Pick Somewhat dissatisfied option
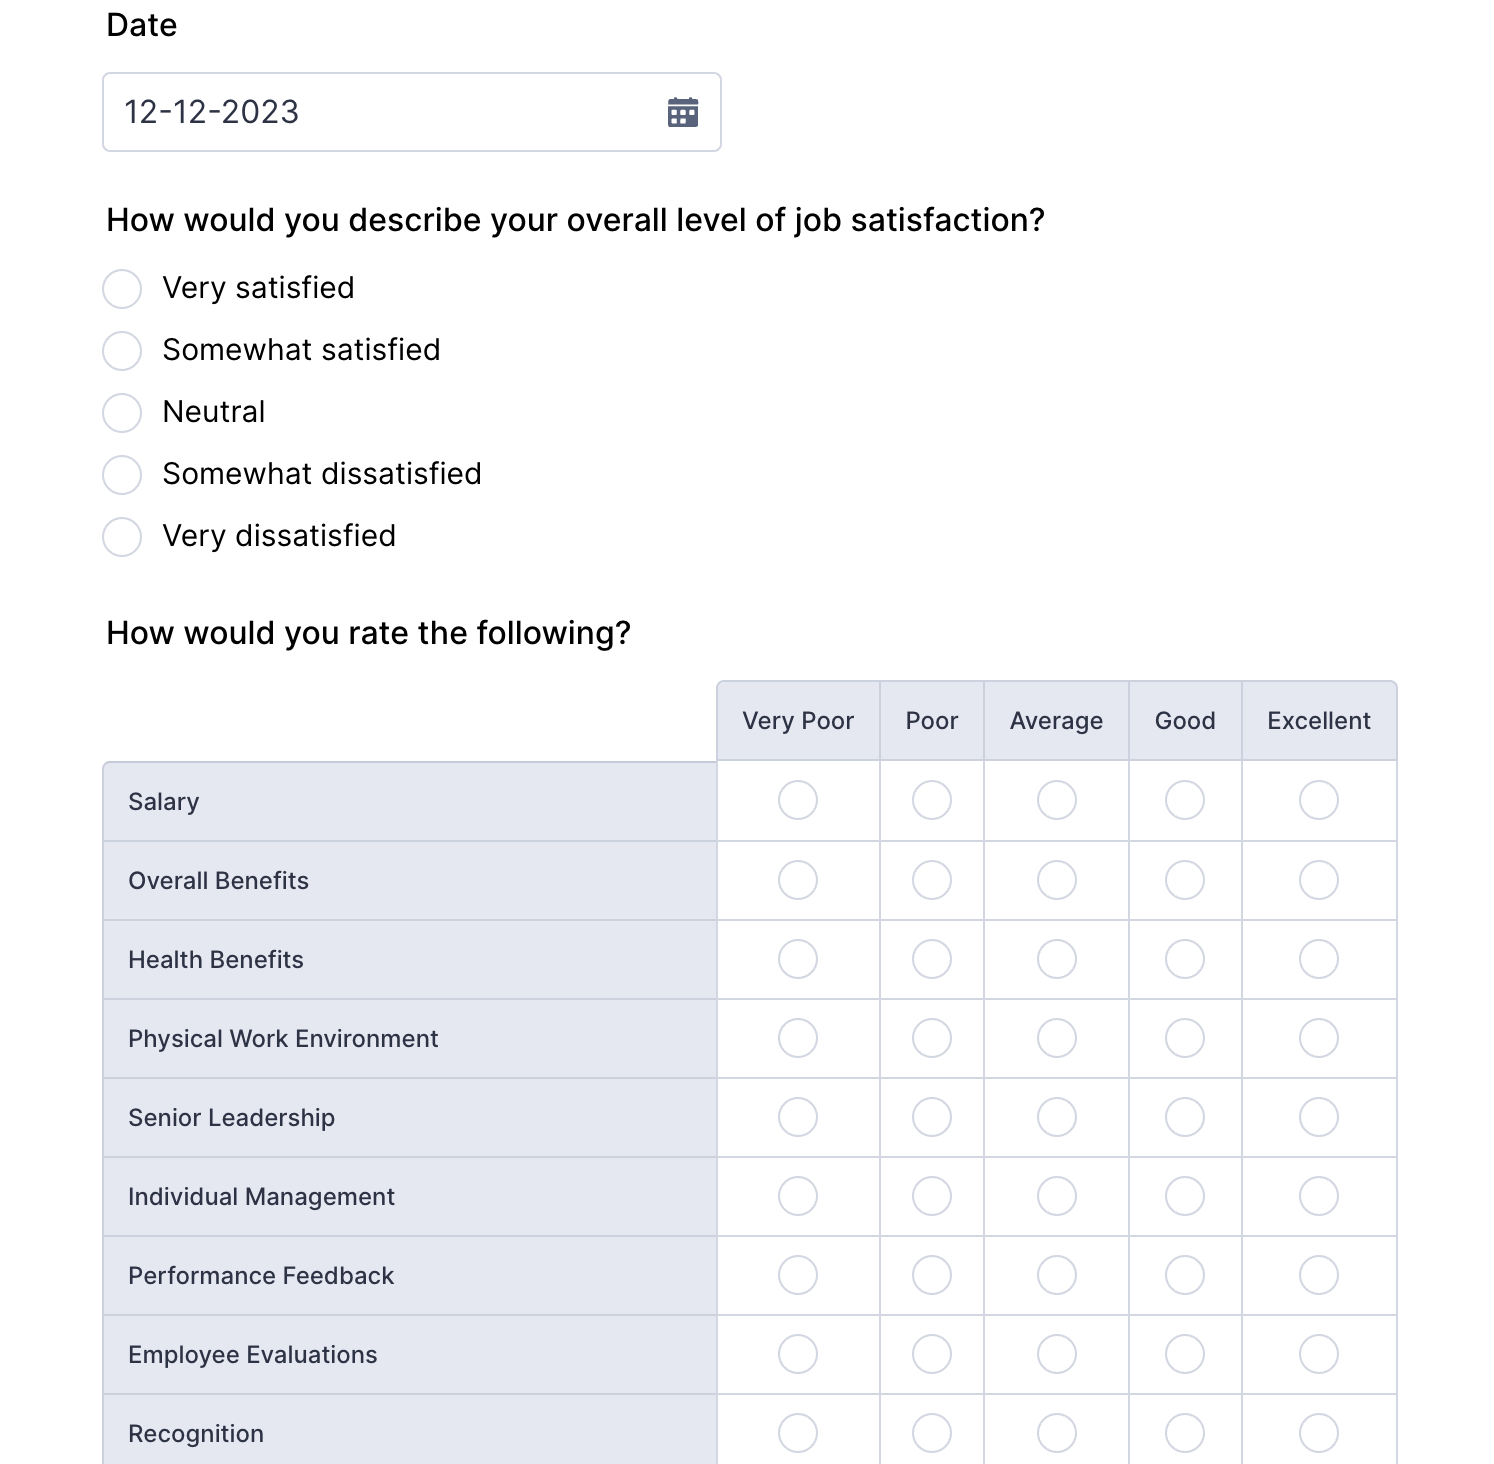 pyautogui.click(x=122, y=475)
